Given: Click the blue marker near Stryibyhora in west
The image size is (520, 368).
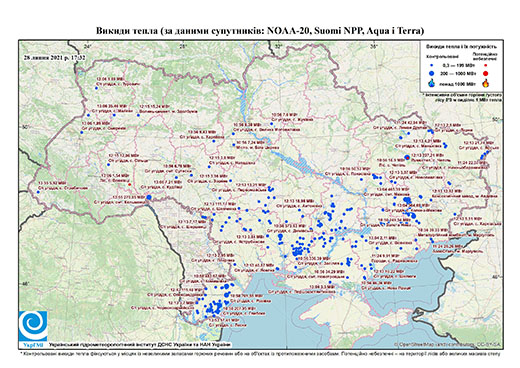Looking at the screenshot, I should (38, 192).
